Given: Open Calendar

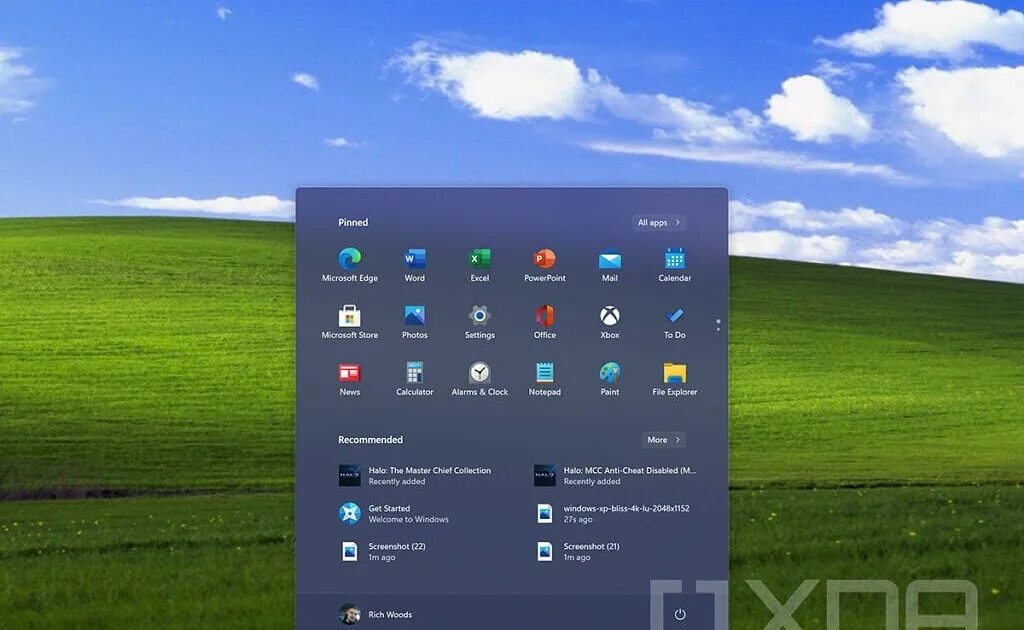Looking at the screenshot, I should click(674, 258).
